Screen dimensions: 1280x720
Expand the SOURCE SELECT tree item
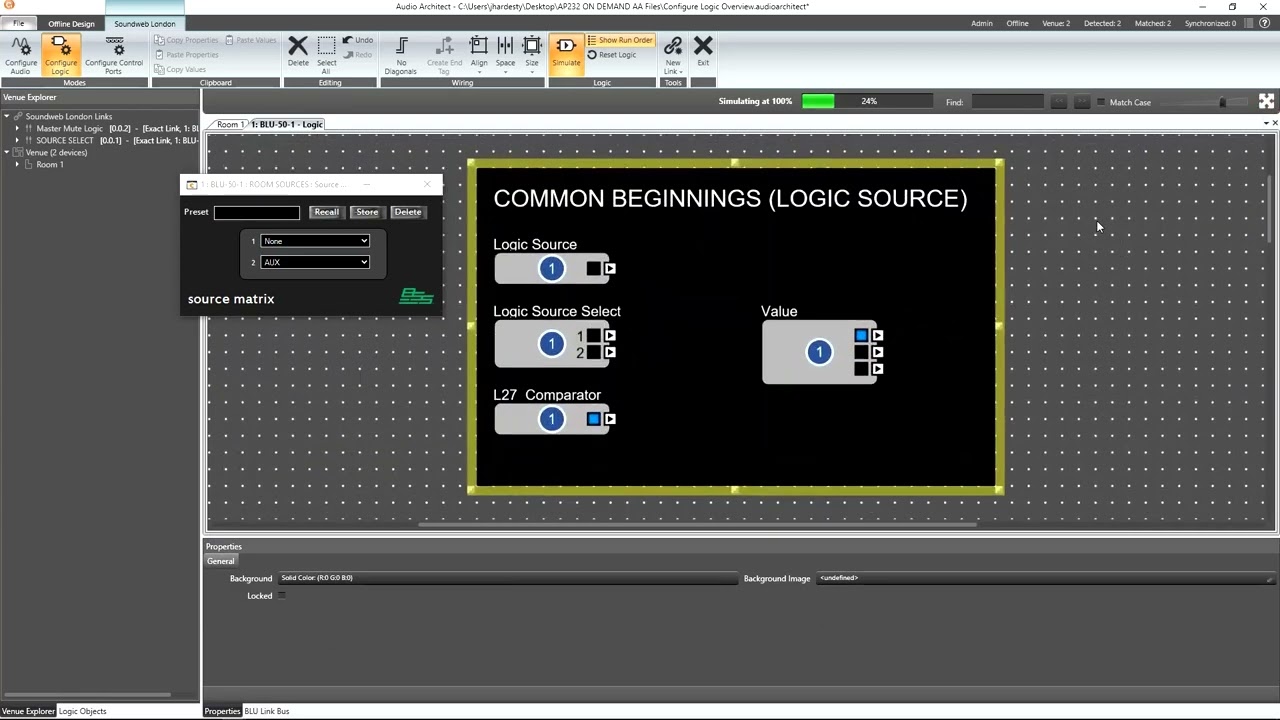click(x=17, y=140)
